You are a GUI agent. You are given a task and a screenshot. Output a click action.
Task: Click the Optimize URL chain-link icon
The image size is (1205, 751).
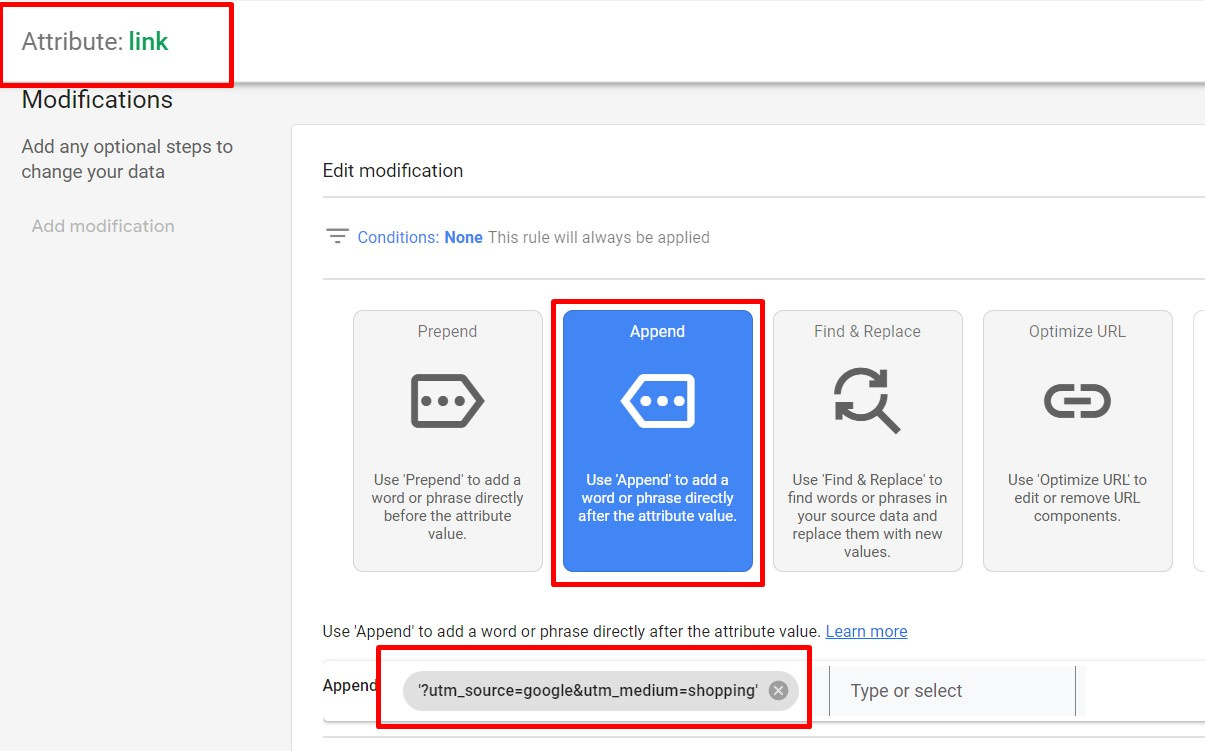pos(1077,401)
